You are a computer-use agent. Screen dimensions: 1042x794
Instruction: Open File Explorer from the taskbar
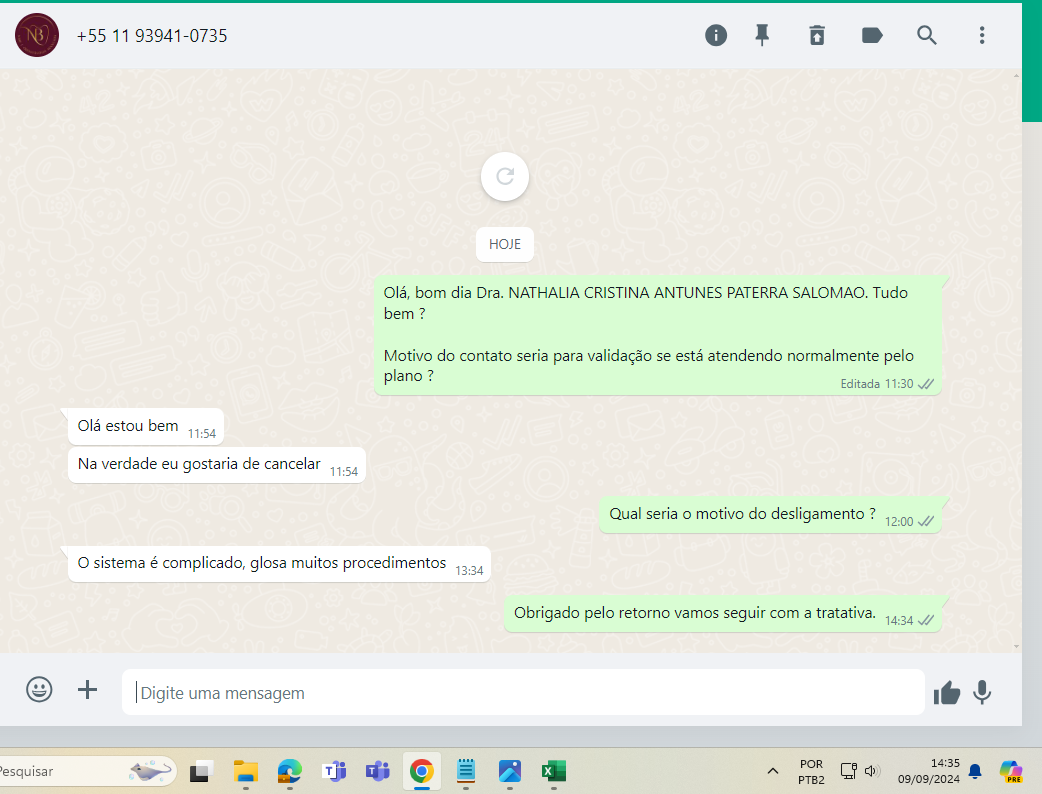pos(245,771)
